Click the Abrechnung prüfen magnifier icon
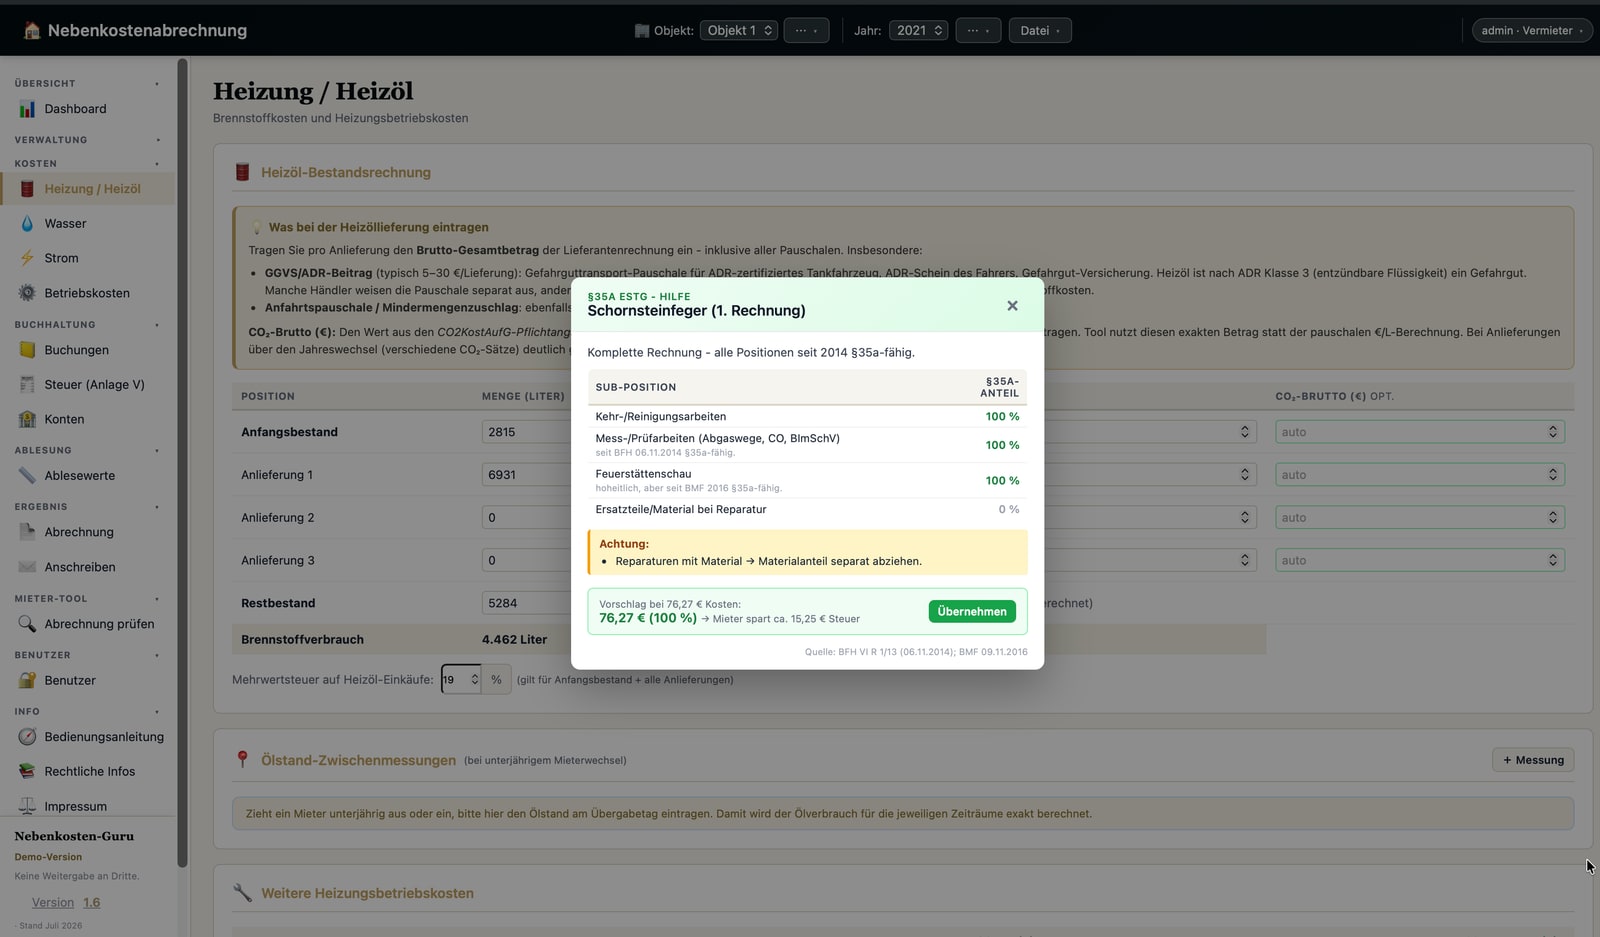1600x937 pixels. coord(27,624)
